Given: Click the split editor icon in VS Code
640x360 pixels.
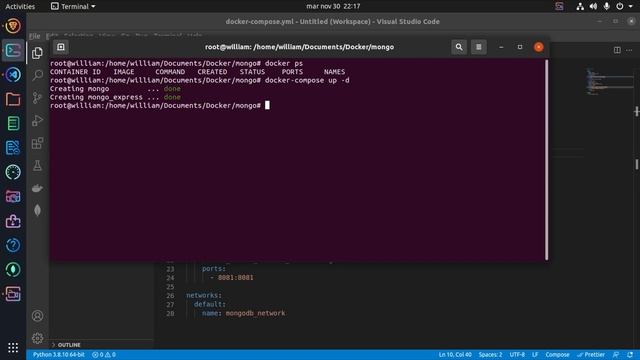Looking at the screenshot, I should [x=617, y=50].
